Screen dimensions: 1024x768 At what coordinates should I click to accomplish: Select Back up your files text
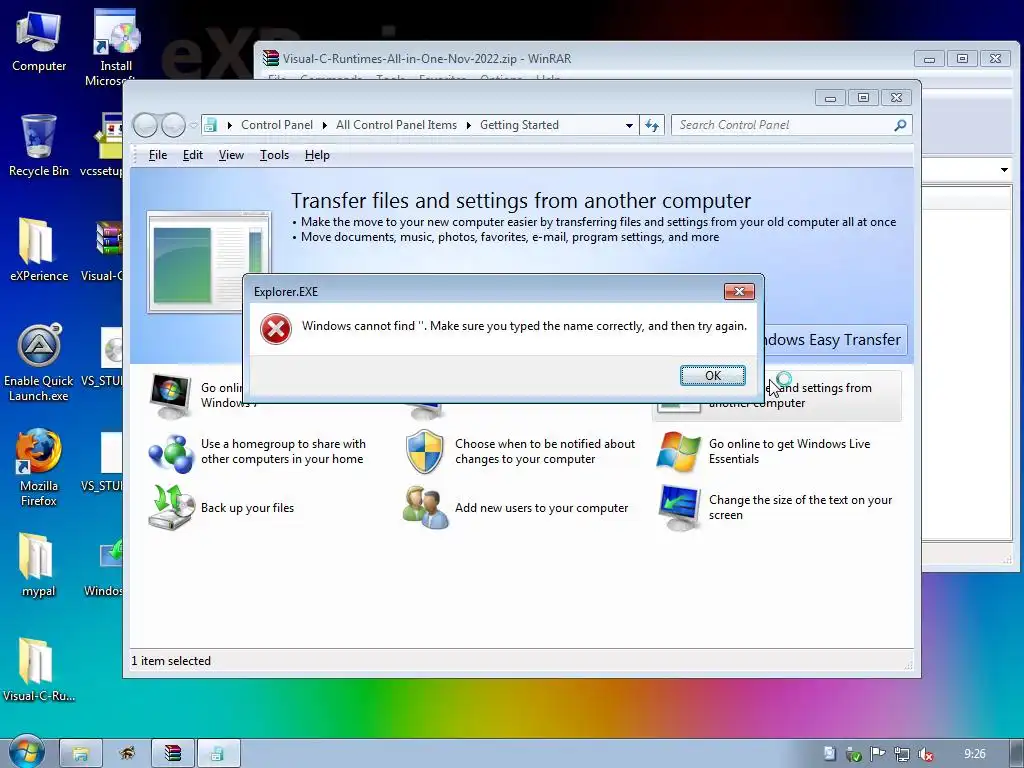coord(248,507)
